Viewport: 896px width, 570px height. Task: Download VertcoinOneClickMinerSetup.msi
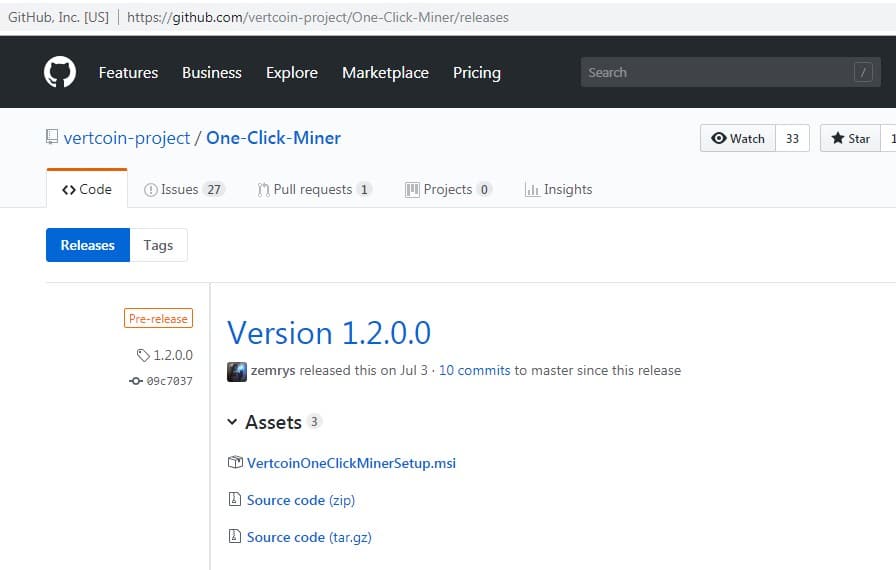click(x=351, y=463)
